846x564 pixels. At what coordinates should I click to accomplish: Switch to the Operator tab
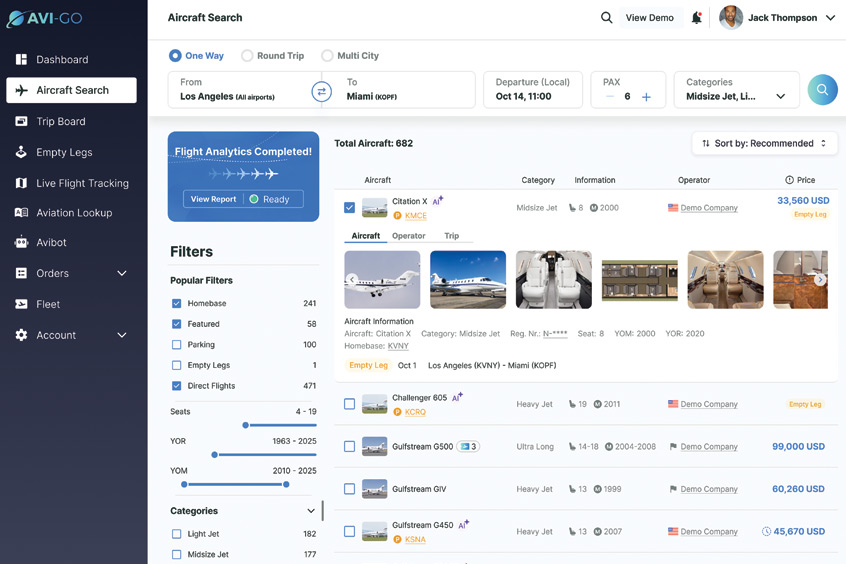[x=408, y=236]
